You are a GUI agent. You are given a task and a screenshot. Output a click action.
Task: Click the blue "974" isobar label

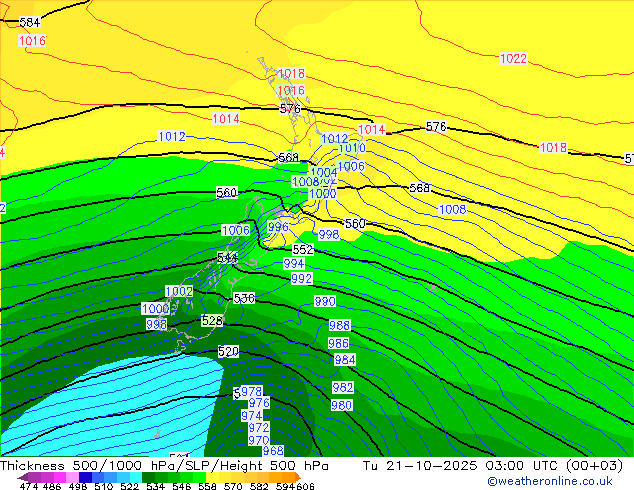(x=251, y=416)
